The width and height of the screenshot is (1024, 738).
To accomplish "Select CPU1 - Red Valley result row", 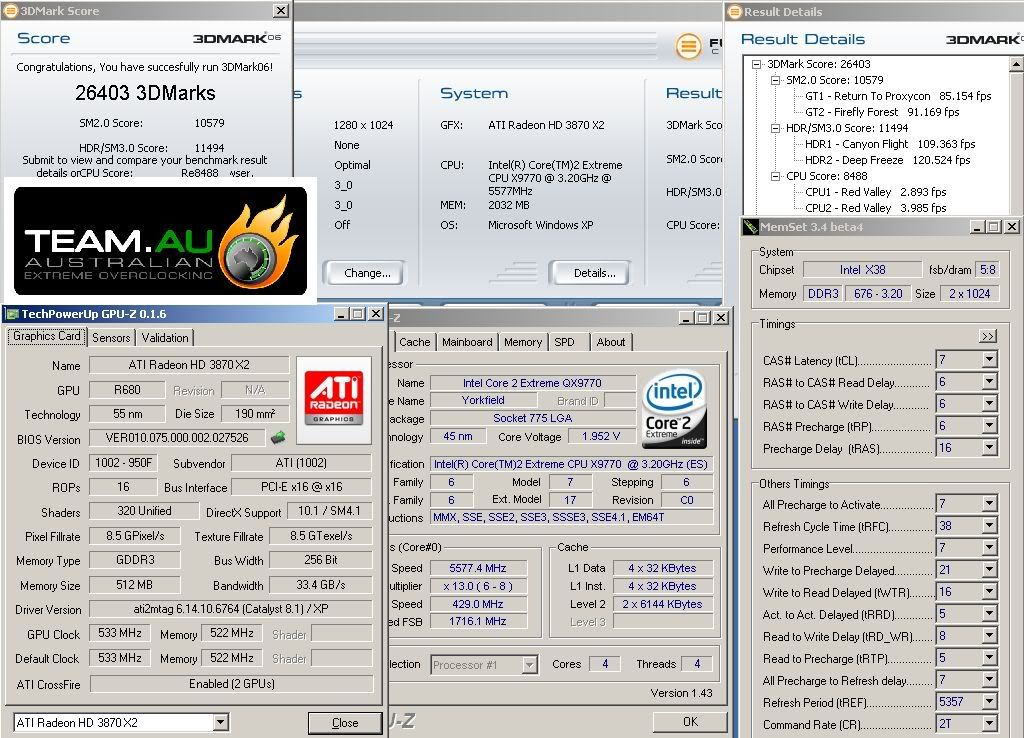I will (875, 192).
